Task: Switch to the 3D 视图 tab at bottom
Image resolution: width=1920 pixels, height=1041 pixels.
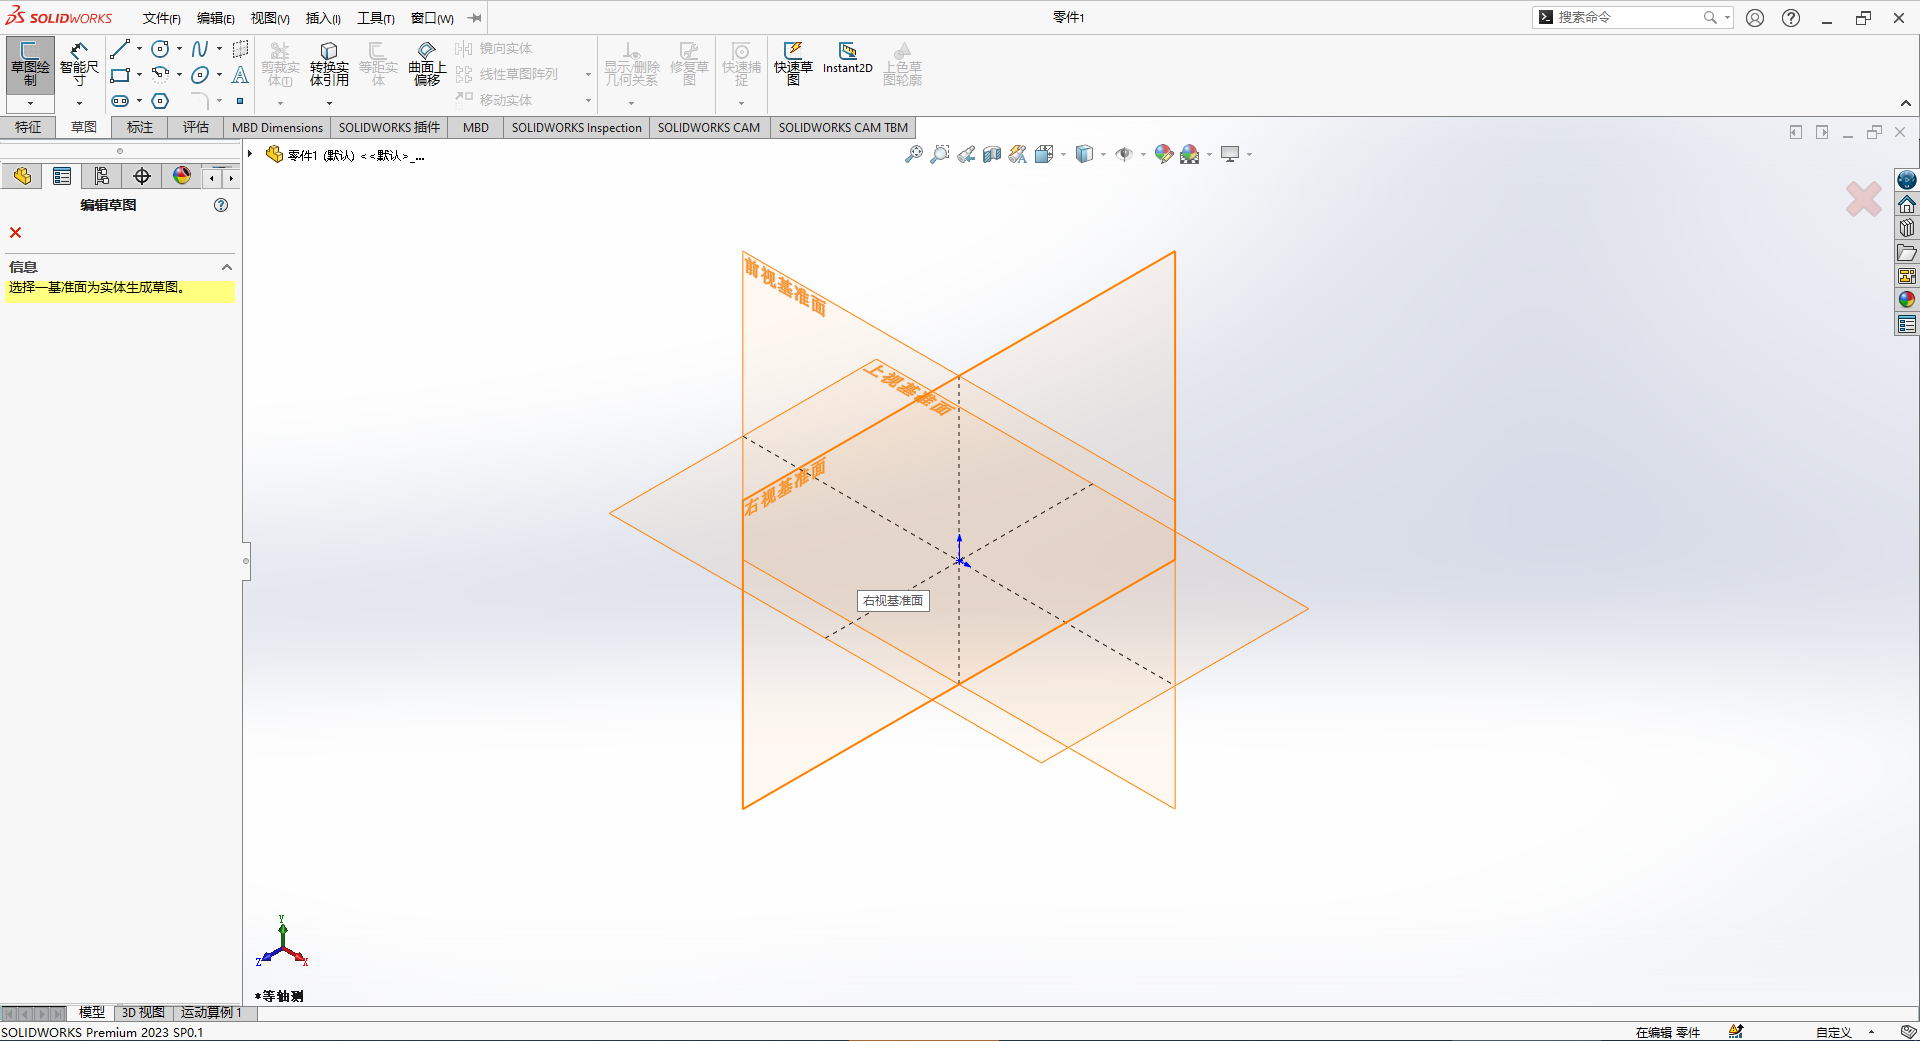Action: pyautogui.click(x=142, y=1012)
